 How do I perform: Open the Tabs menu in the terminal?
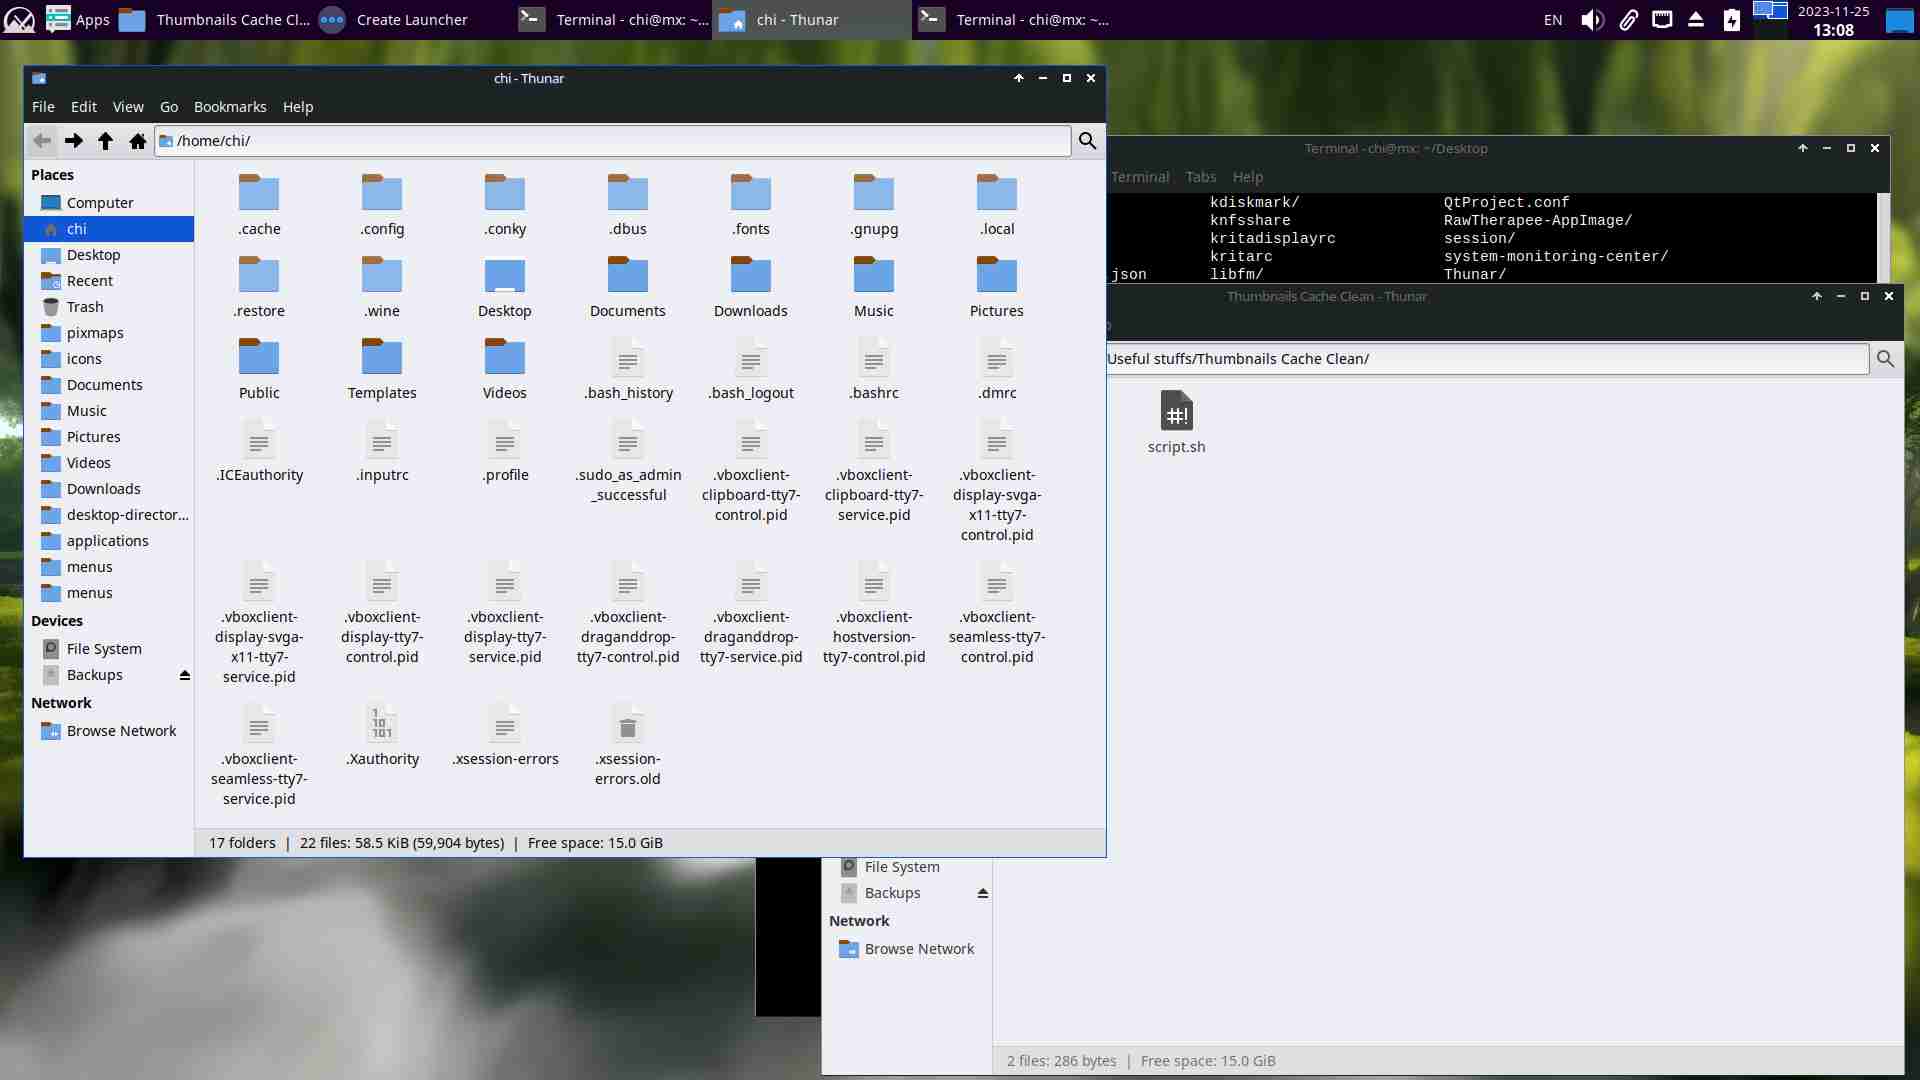pos(1200,177)
